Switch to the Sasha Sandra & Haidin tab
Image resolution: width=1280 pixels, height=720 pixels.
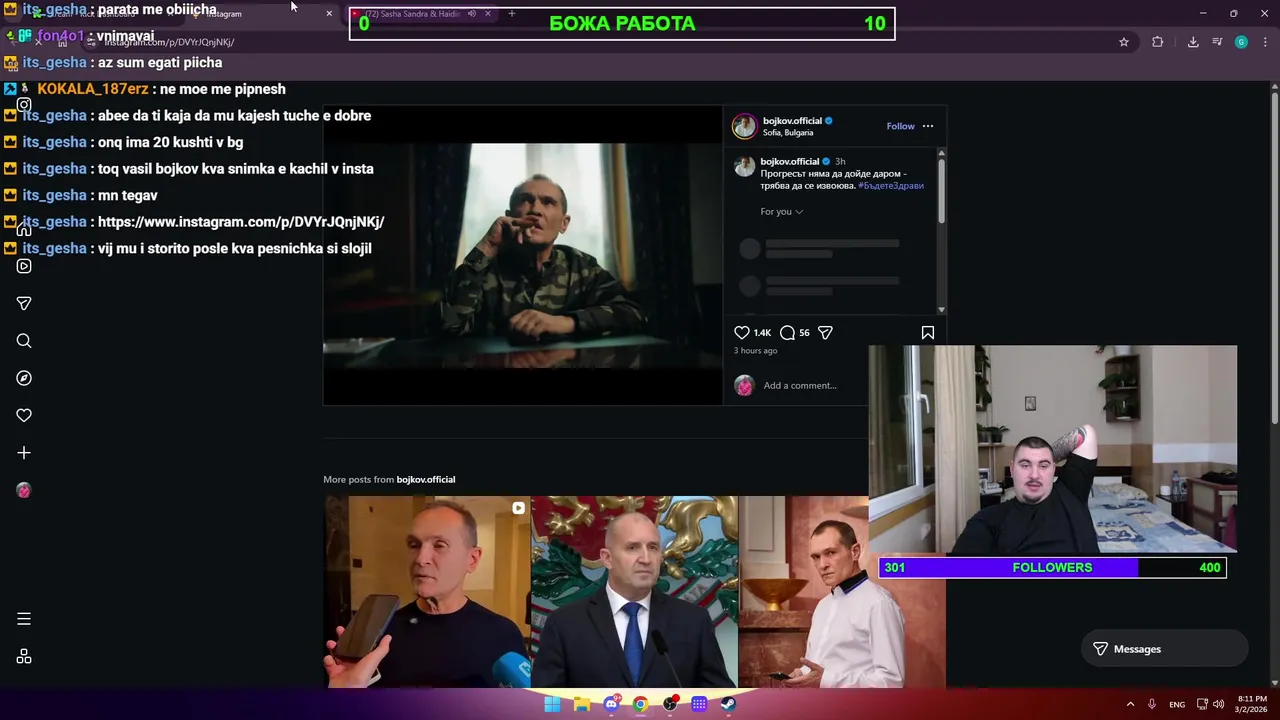(x=420, y=14)
